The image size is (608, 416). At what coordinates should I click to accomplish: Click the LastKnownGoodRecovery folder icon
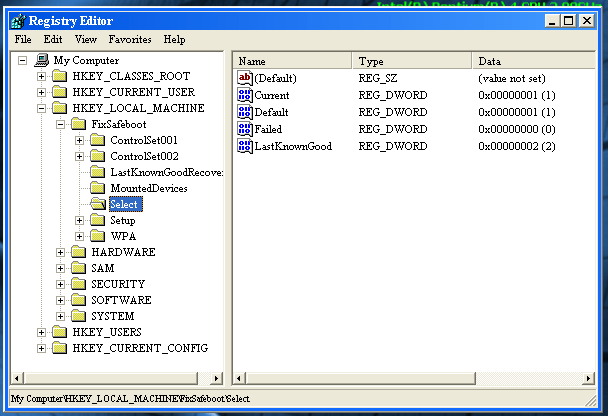pyautogui.click(x=98, y=172)
